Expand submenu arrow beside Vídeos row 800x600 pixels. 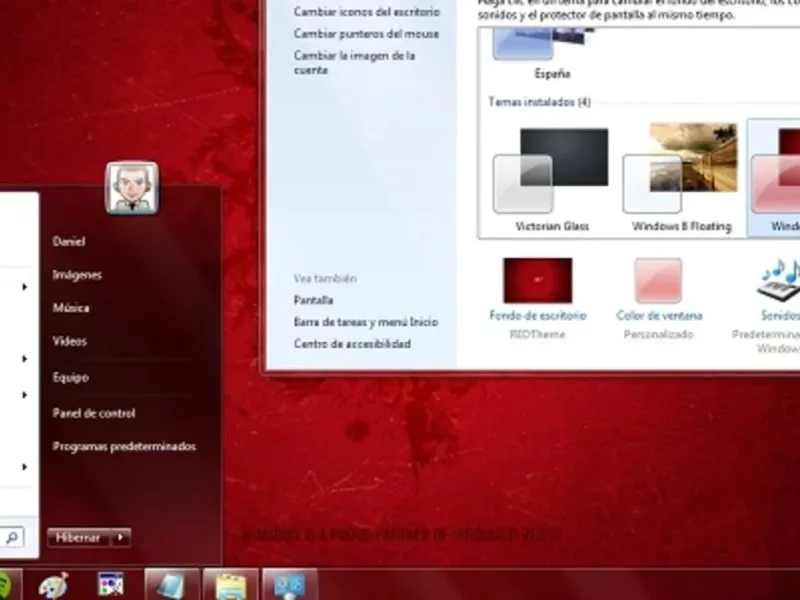click(x=24, y=359)
